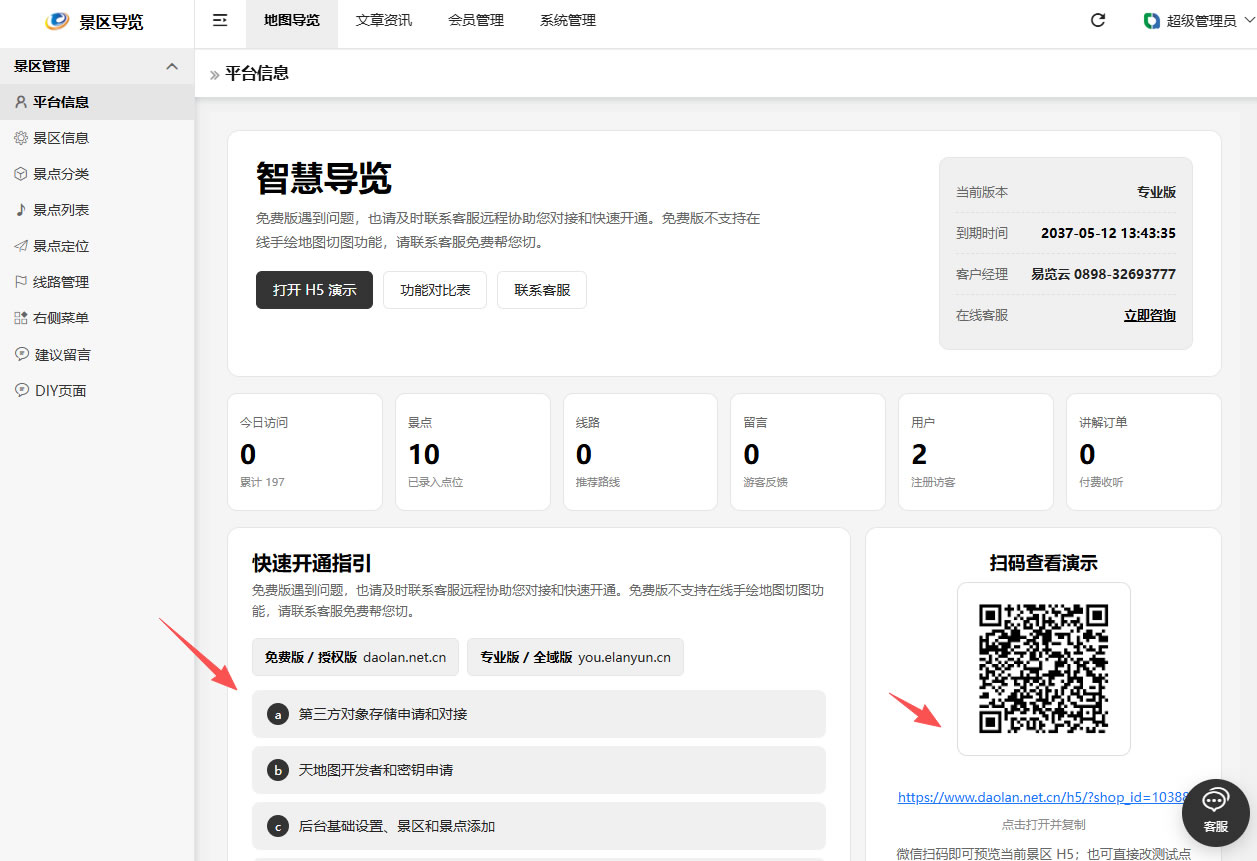Click 专业版 / 全域版 you.elanyun.cn button
Screen dimensions: 1257x861
click(575, 657)
